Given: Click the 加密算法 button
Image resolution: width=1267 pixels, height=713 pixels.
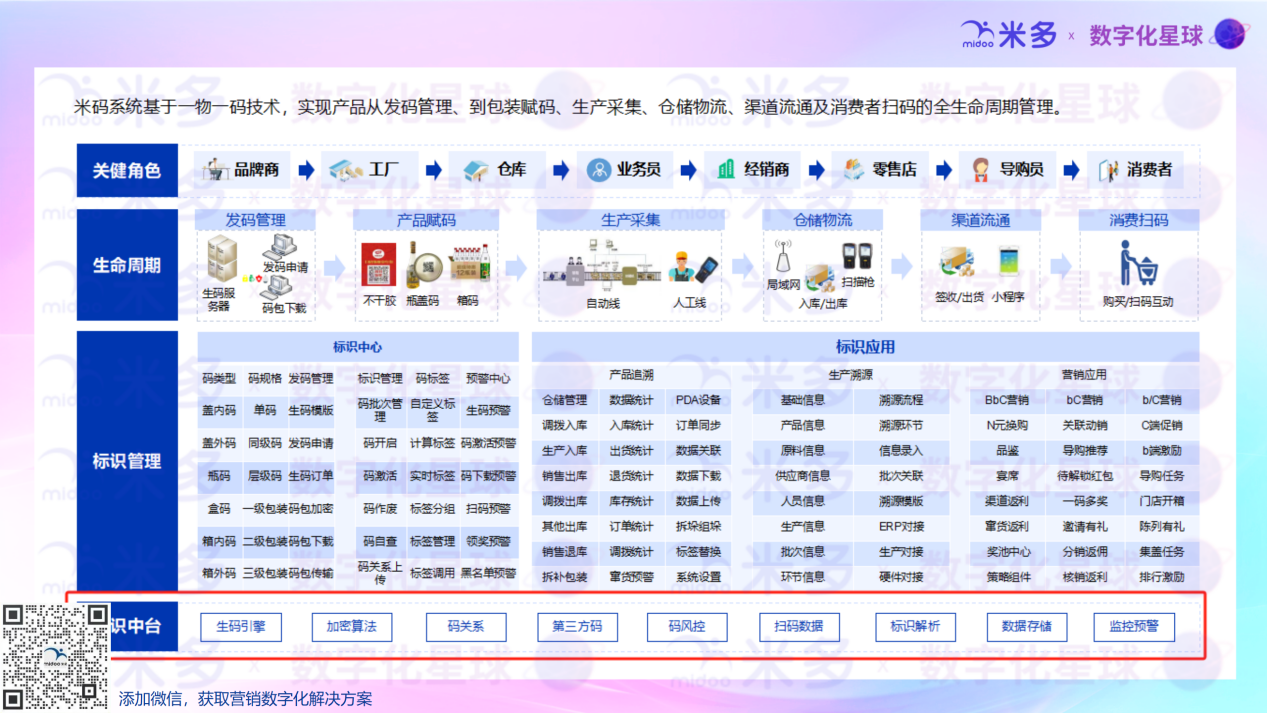Looking at the screenshot, I should 352,627.
